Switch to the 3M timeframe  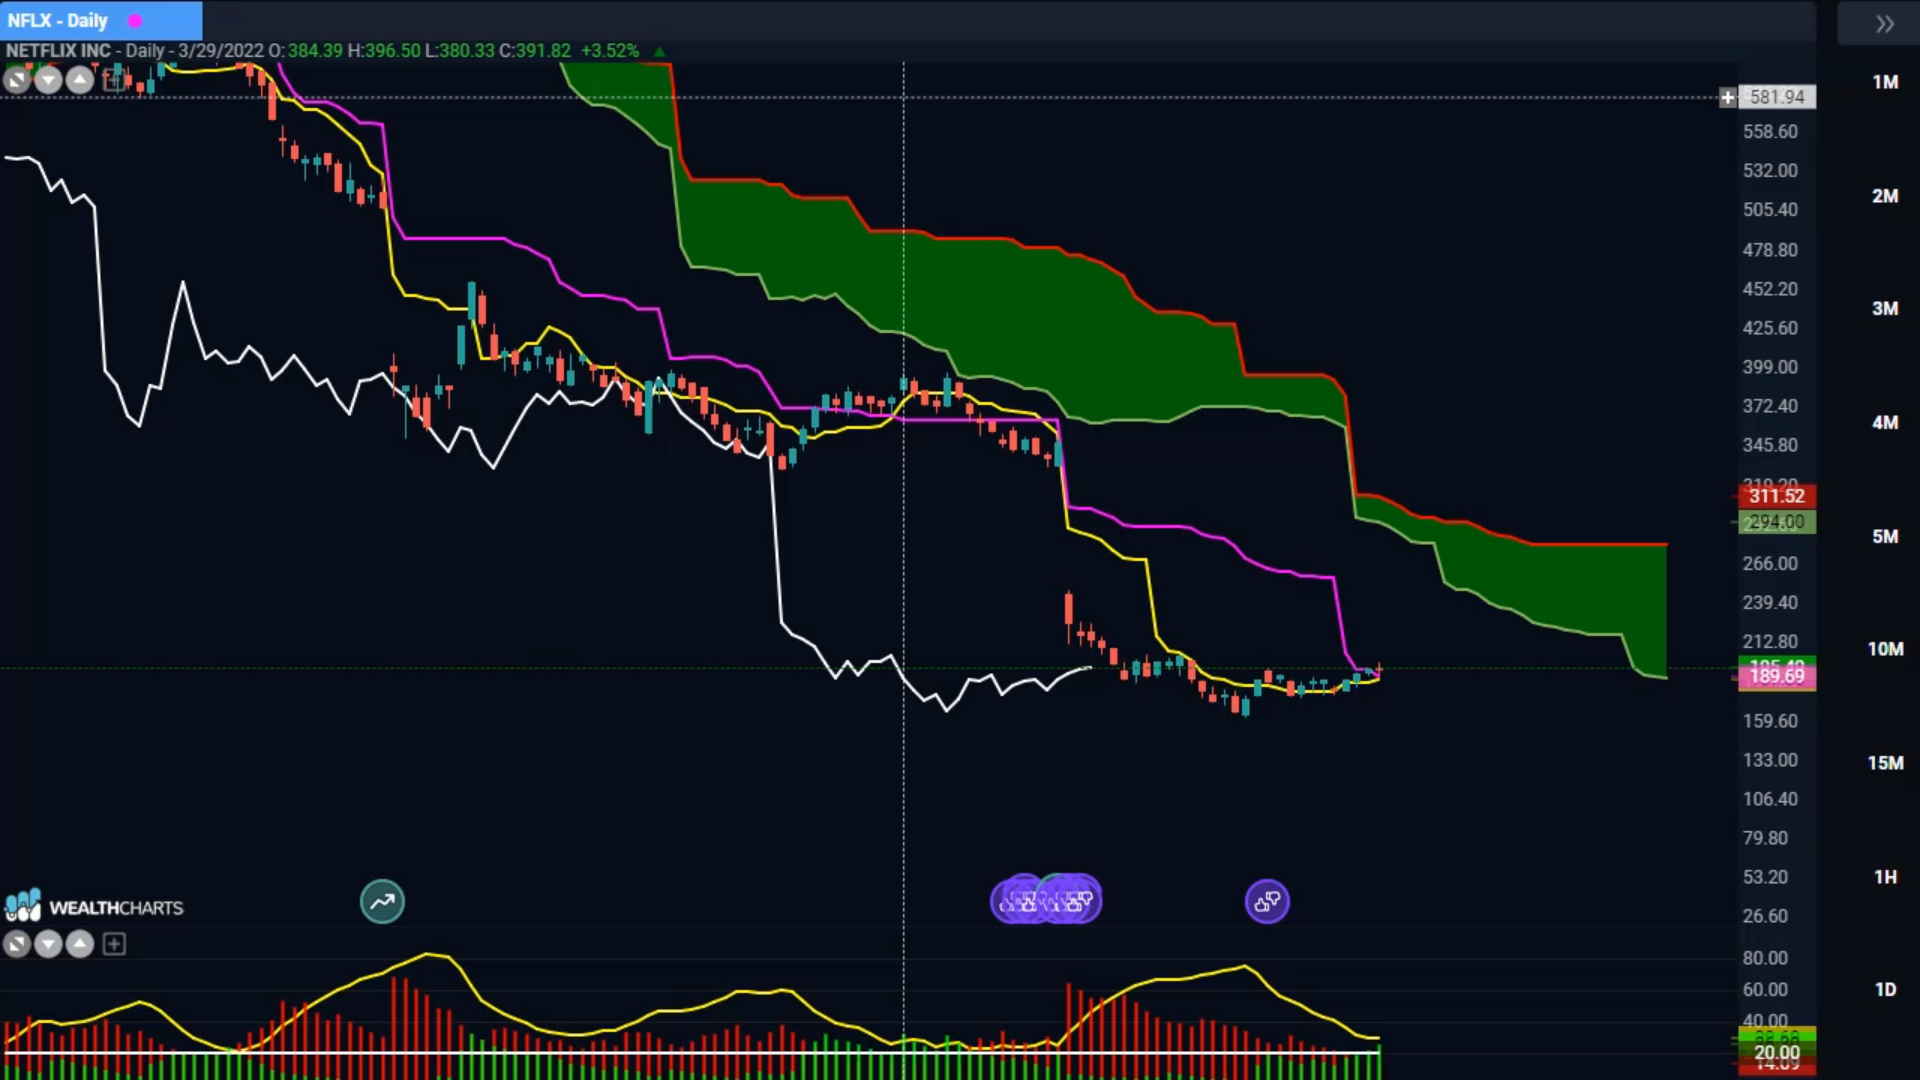(1885, 309)
